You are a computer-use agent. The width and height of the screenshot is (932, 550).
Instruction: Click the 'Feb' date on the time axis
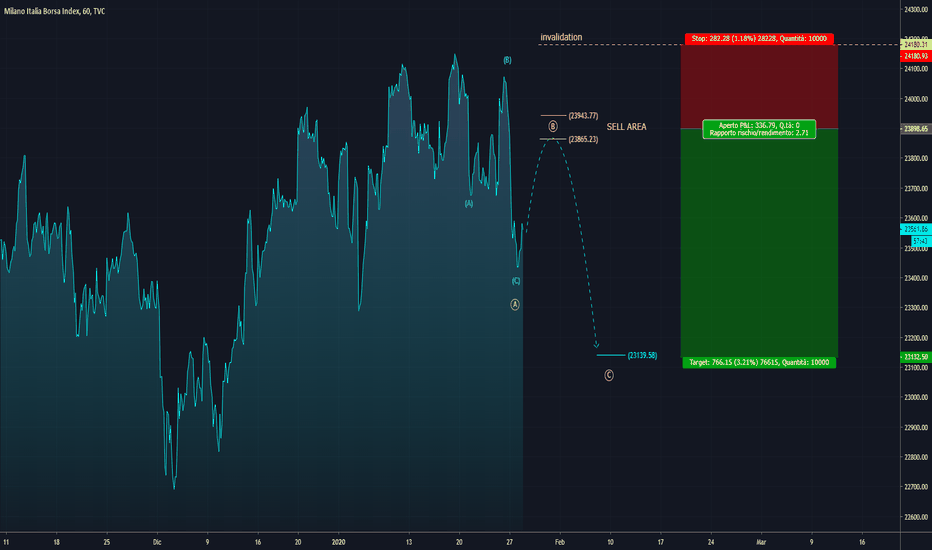coord(560,542)
